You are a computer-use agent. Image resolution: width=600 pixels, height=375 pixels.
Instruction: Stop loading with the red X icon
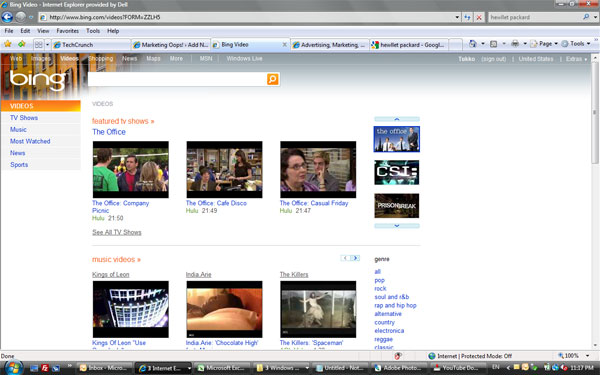pyautogui.click(x=479, y=17)
